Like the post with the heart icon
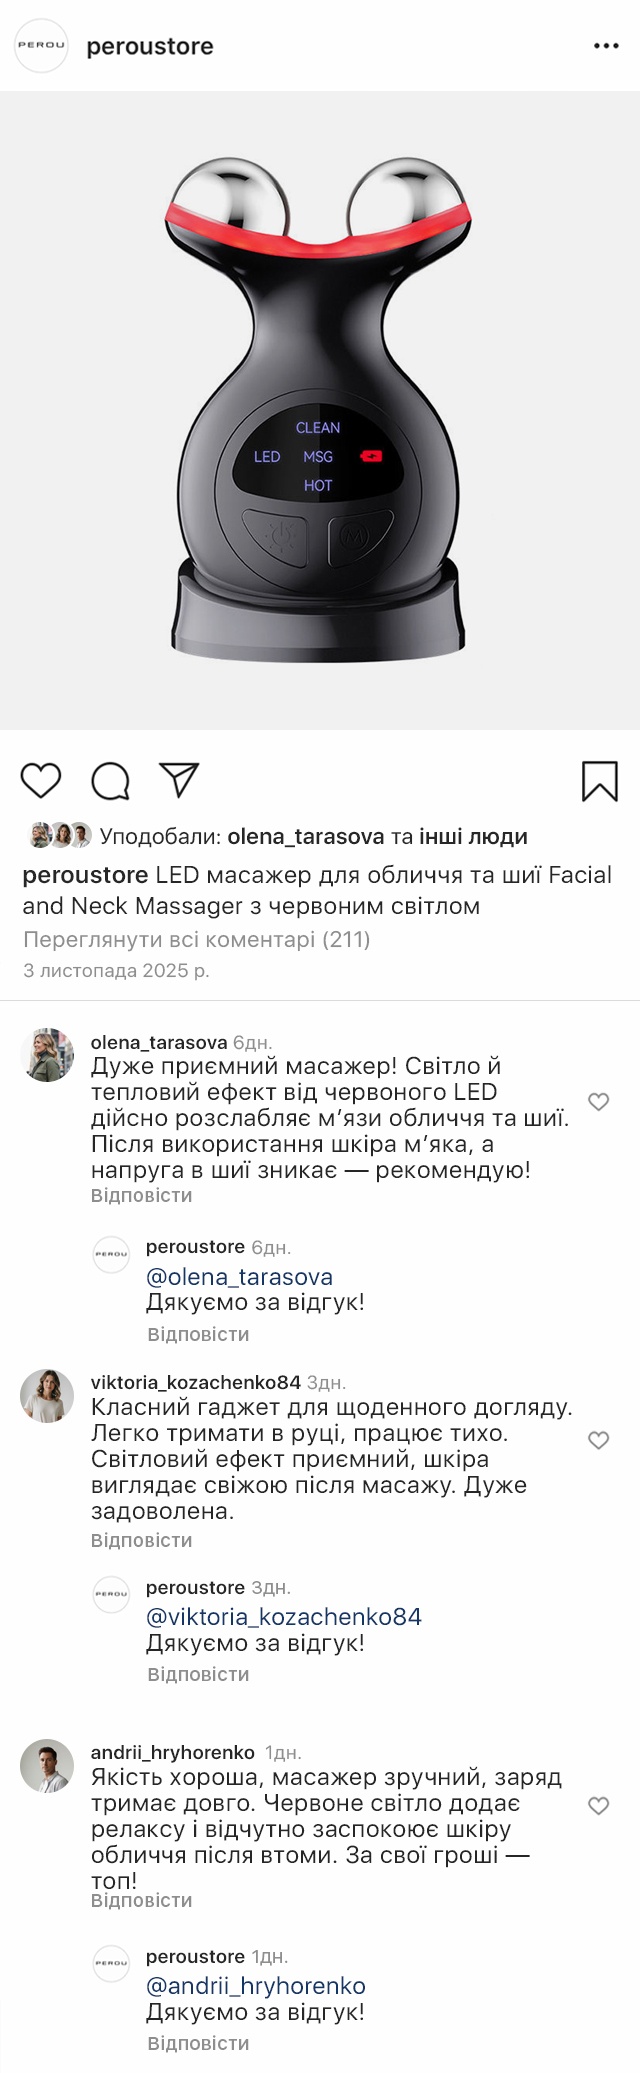Viewport: 640px width, 2073px height. (41, 780)
